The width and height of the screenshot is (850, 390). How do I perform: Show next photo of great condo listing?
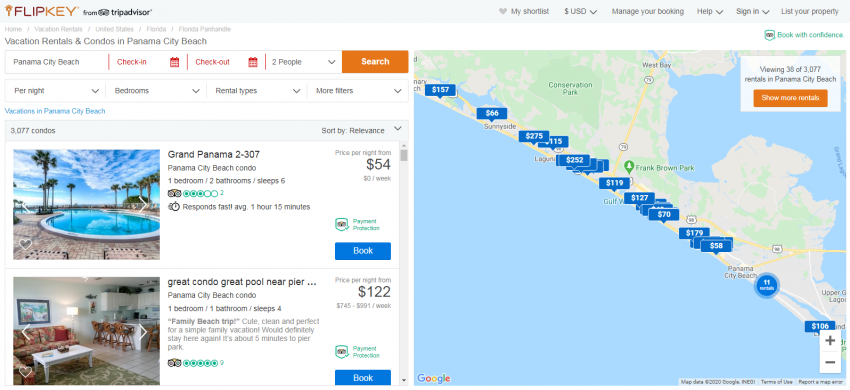click(x=143, y=332)
